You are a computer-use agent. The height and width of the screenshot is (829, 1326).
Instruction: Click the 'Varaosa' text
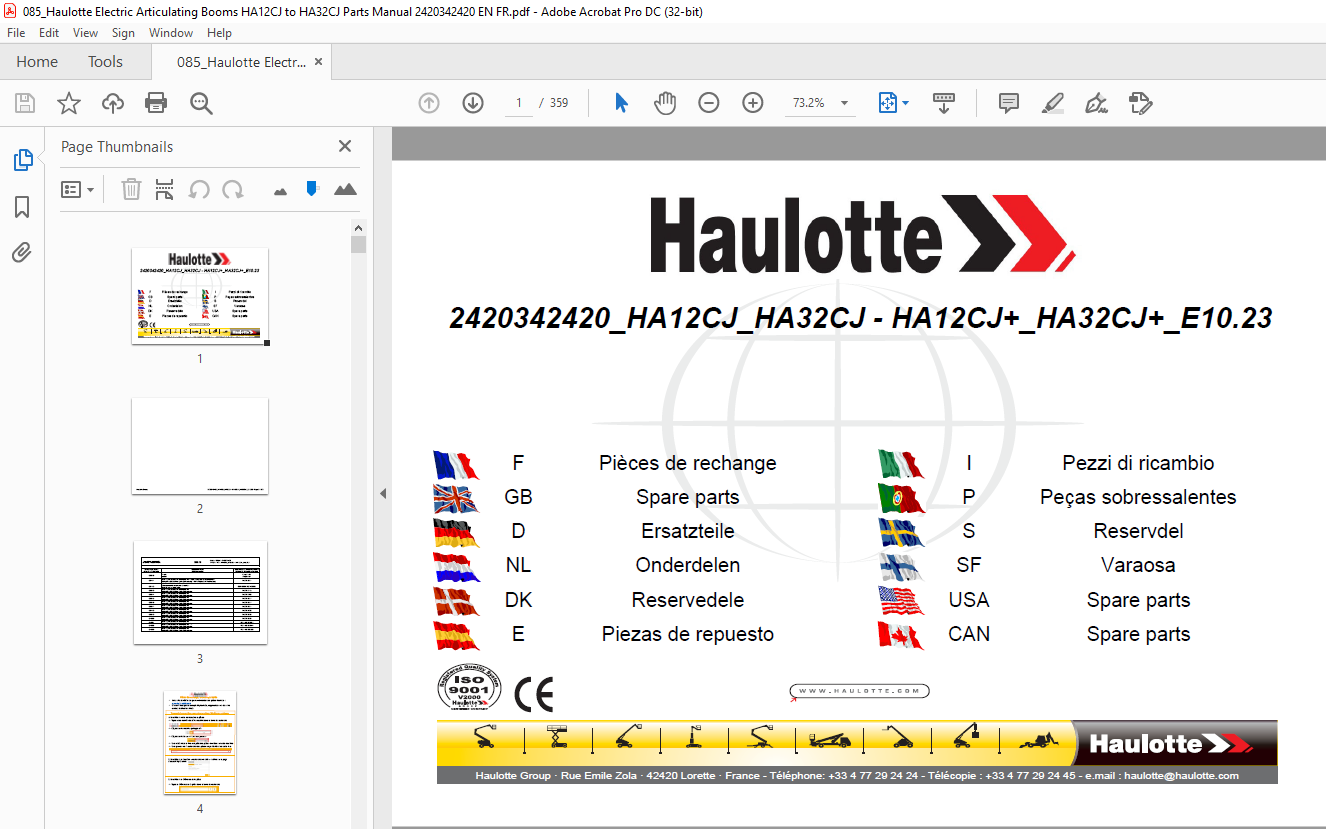coord(1138,565)
